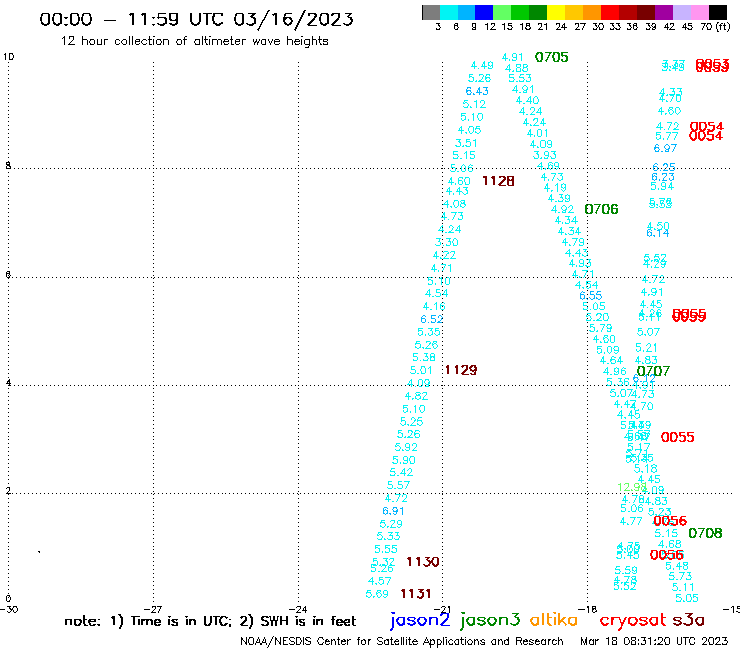
Task: Click the yellow 24 ft color swatch
Action: click(x=556, y=12)
